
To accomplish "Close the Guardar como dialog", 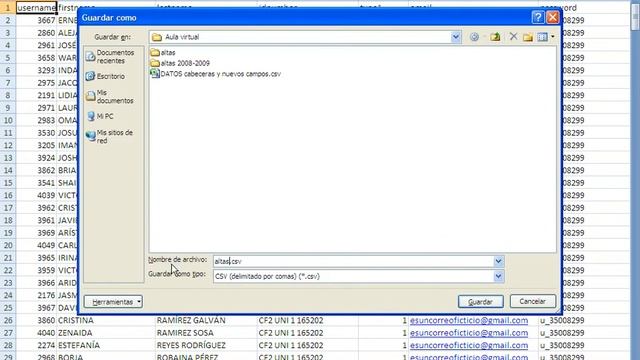I will tap(552, 17).
